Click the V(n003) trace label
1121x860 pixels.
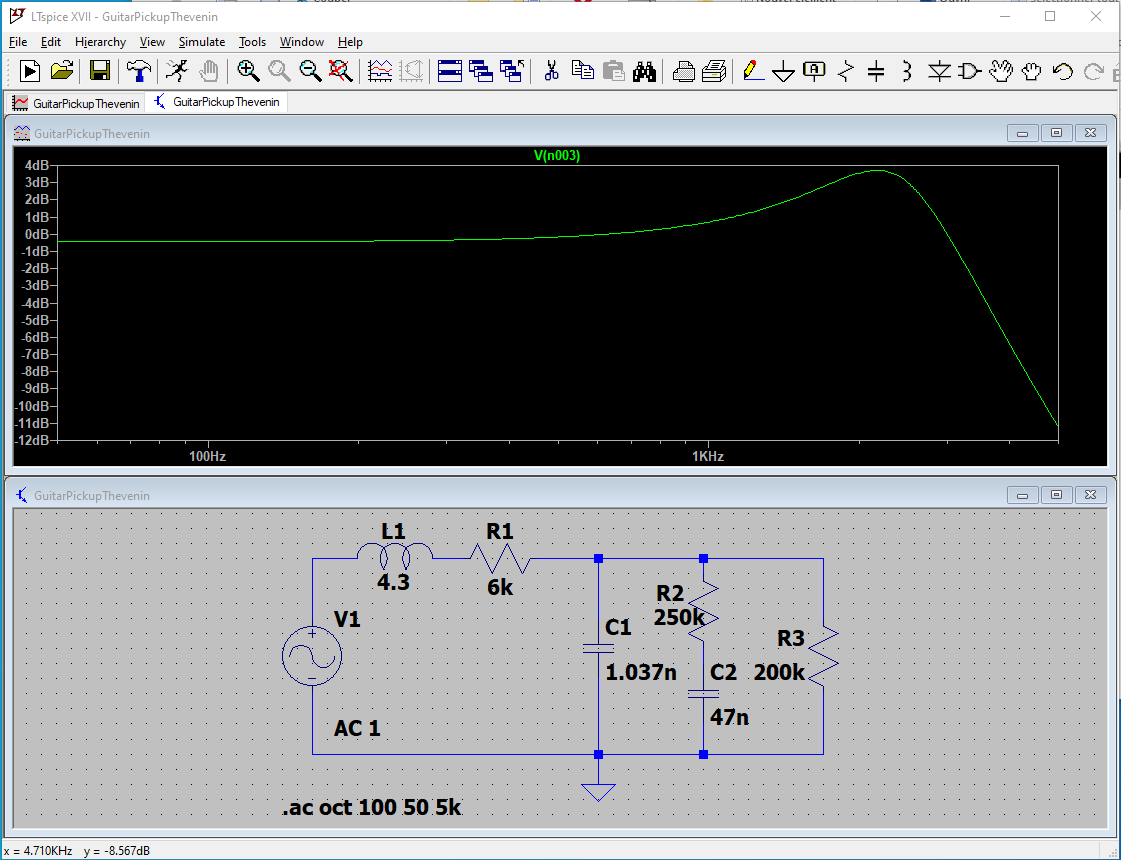click(x=557, y=155)
